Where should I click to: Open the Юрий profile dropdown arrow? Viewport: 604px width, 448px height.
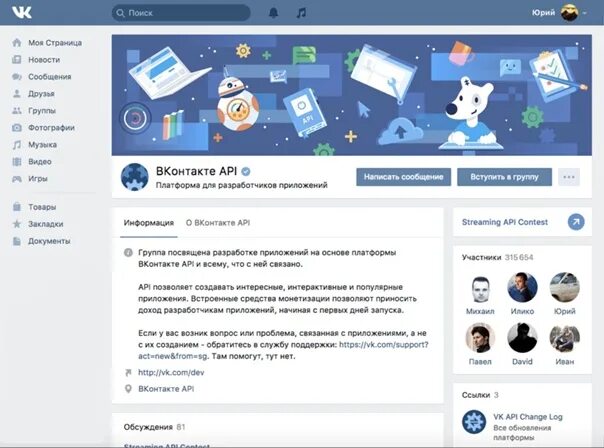click(x=584, y=13)
